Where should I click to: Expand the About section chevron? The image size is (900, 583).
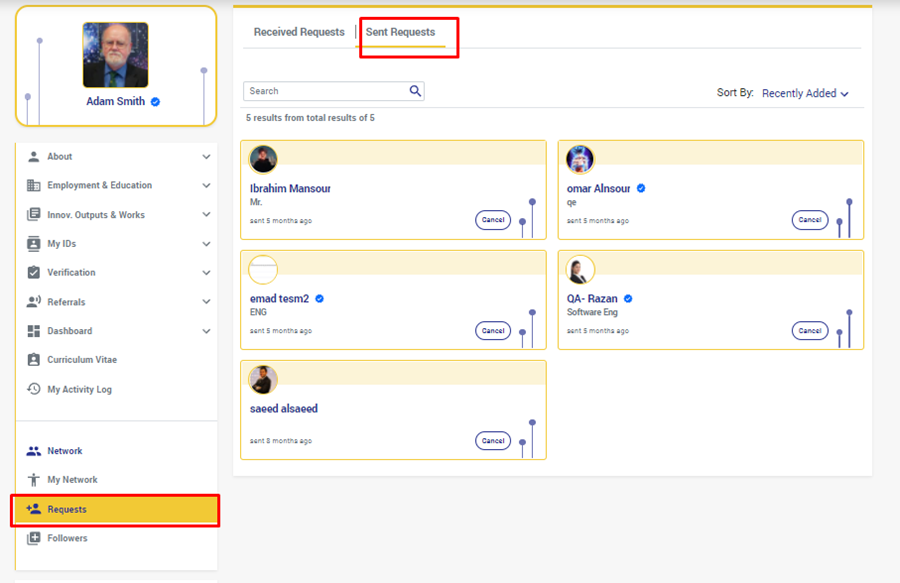pos(206,157)
